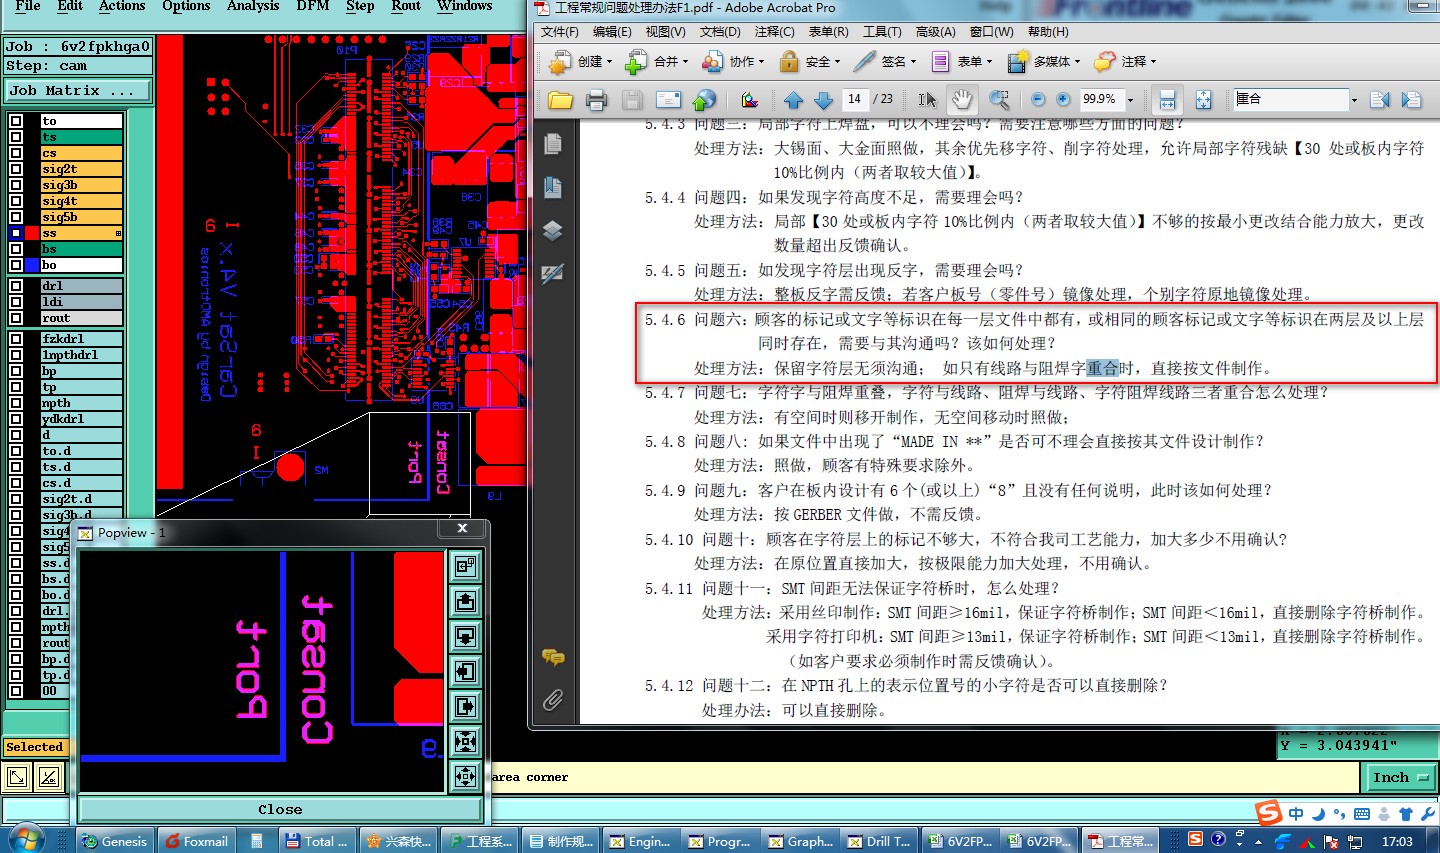Open the DFM menu in Genesis
Viewport: 1440px width, 853px height.
313,6
